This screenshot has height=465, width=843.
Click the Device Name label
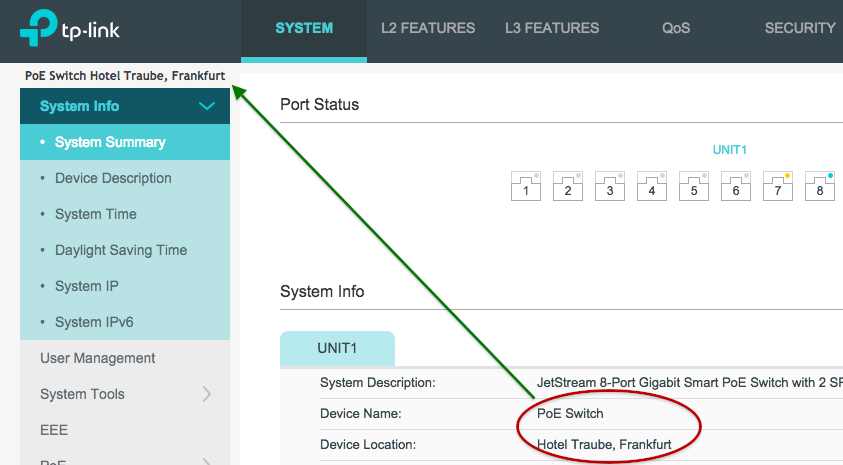coord(361,413)
